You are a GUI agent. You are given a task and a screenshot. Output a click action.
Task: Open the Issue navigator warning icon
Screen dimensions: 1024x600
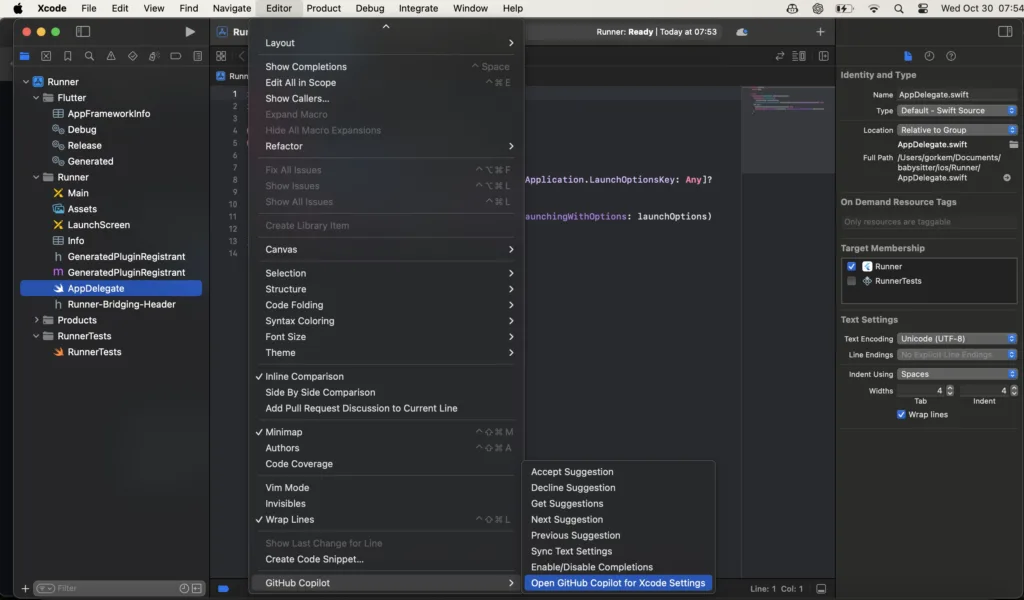(111, 56)
